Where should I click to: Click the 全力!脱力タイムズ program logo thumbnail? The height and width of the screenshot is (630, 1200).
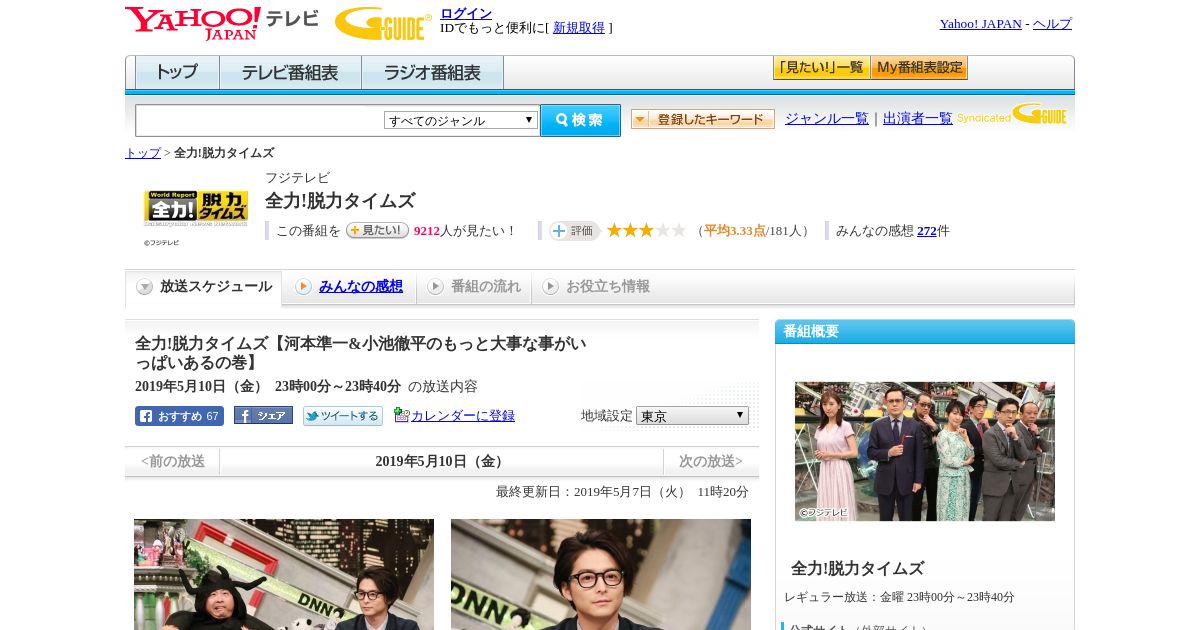click(196, 208)
